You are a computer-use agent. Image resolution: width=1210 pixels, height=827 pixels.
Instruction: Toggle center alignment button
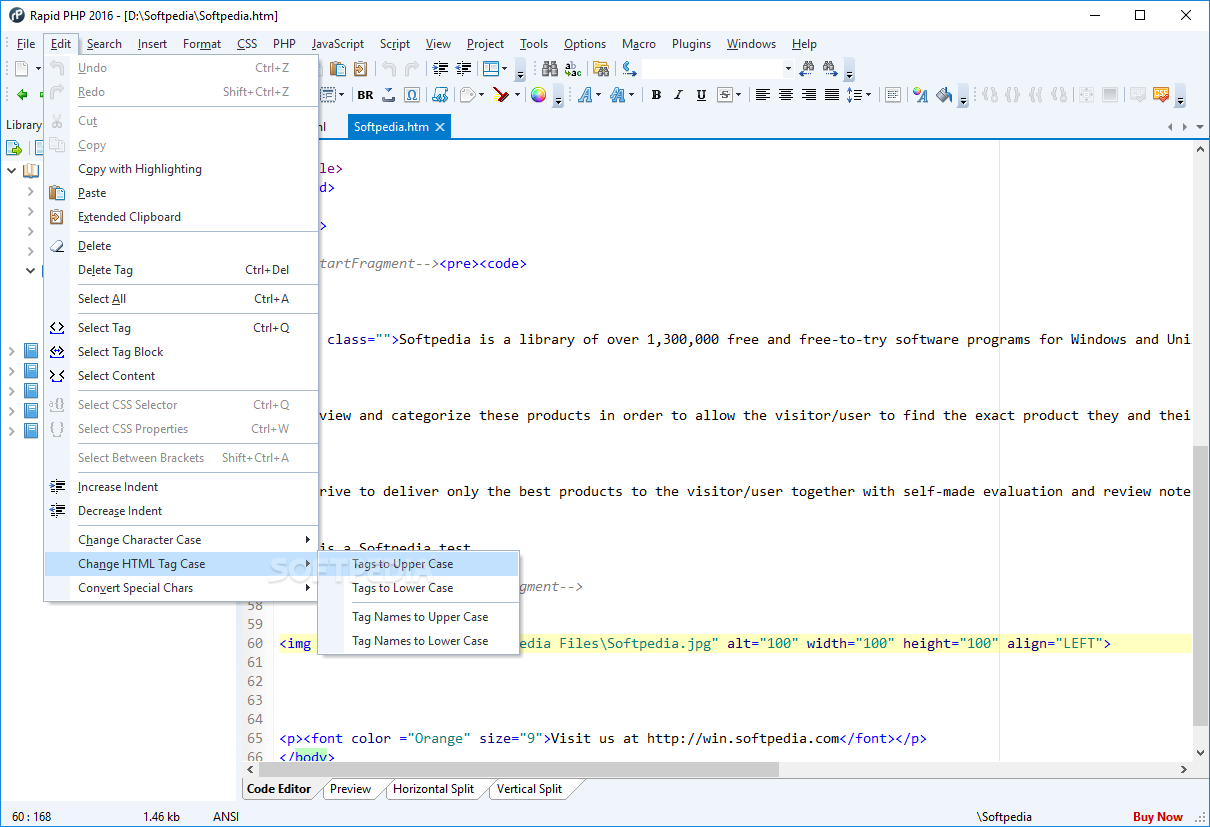pos(786,95)
